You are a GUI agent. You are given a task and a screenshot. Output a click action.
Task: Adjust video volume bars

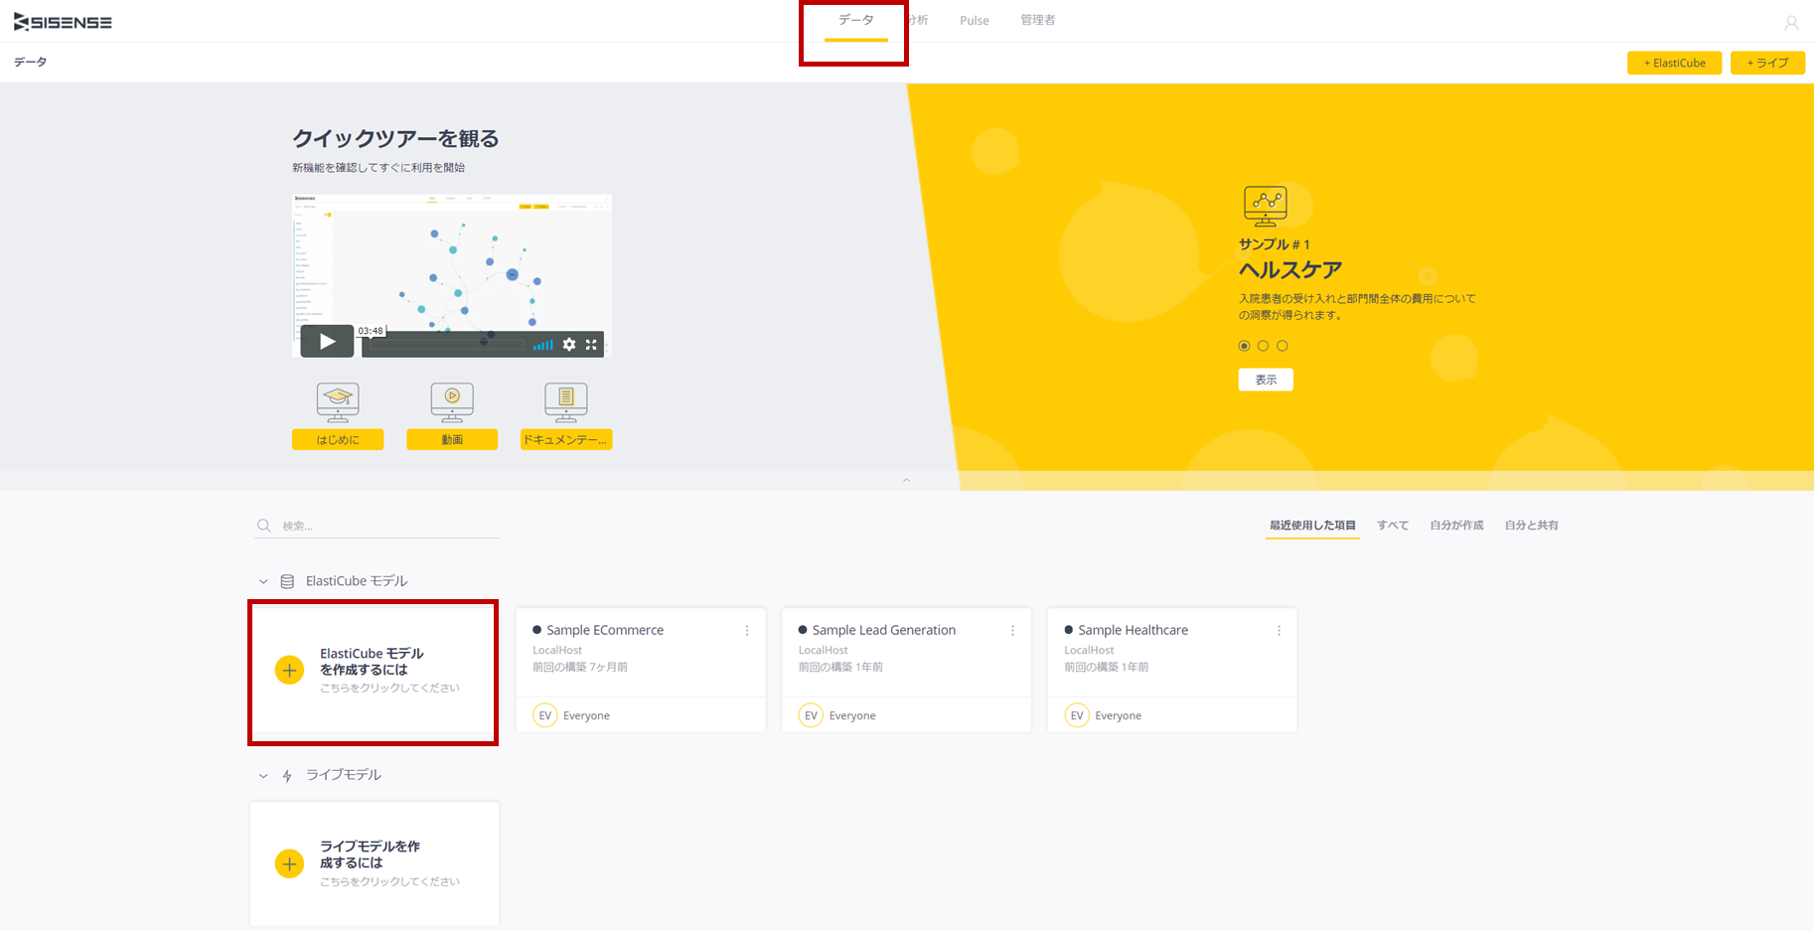coord(543,345)
